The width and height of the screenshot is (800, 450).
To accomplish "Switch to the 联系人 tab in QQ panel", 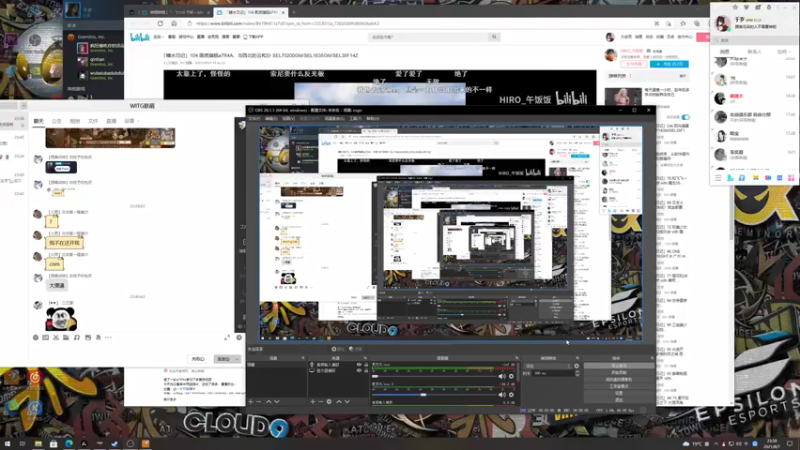I will [754, 52].
